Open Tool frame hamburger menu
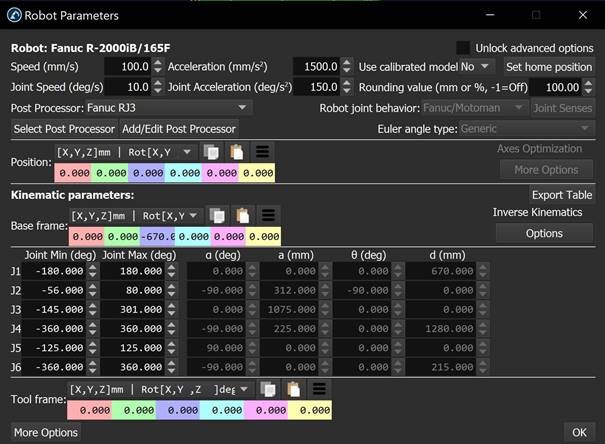The width and height of the screenshot is (605, 444). tap(320, 389)
